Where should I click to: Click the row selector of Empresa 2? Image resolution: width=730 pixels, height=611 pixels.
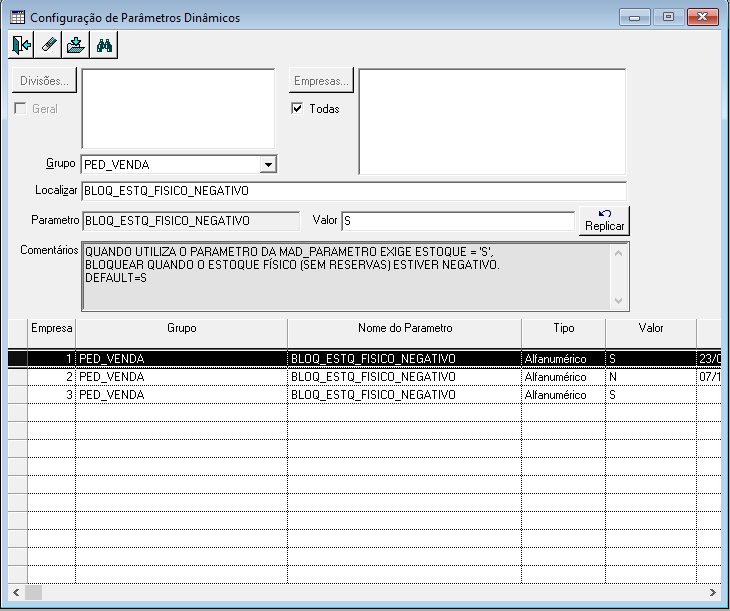[x=18, y=377]
